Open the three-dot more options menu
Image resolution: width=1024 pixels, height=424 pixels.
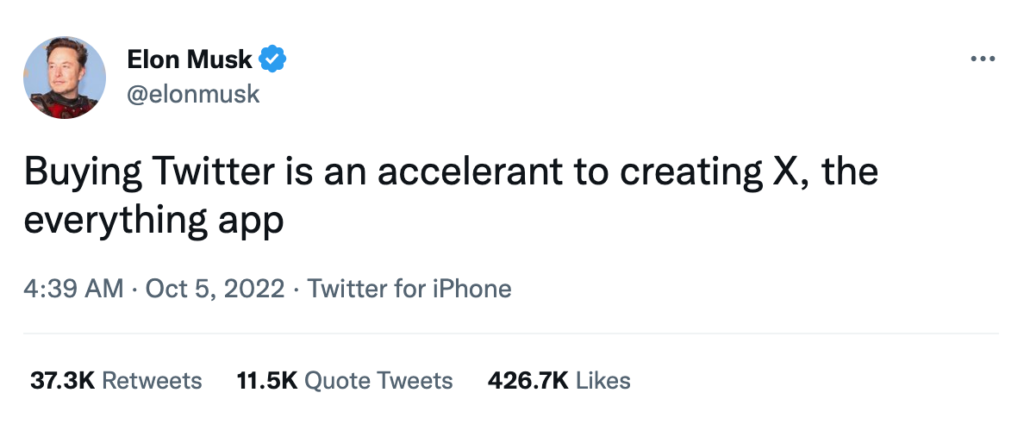coord(984,59)
